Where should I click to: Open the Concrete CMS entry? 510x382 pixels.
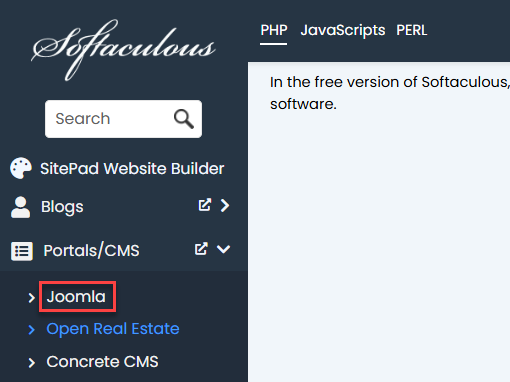click(x=102, y=362)
